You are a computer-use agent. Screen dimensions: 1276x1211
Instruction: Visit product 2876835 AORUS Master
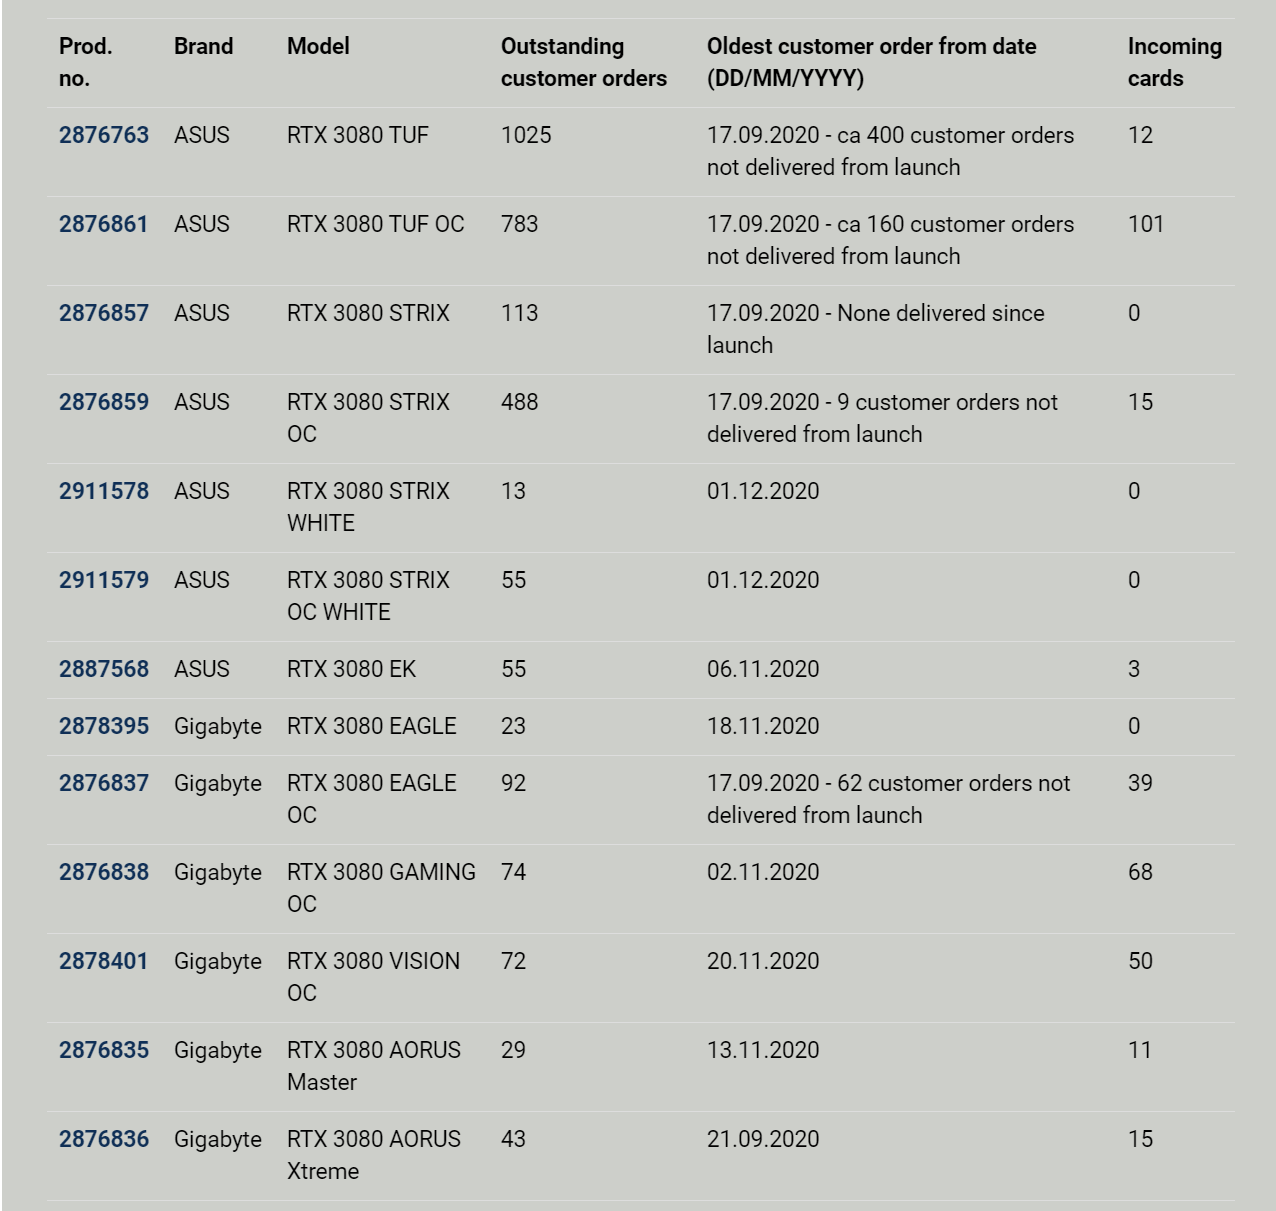point(104,1050)
